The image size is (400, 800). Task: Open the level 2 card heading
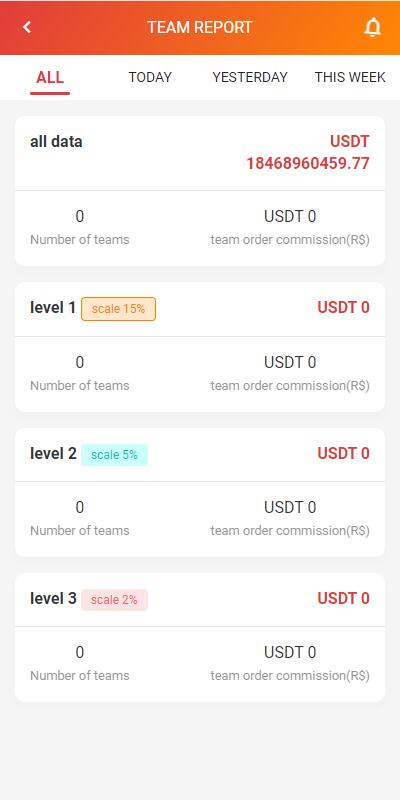coord(53,453)
